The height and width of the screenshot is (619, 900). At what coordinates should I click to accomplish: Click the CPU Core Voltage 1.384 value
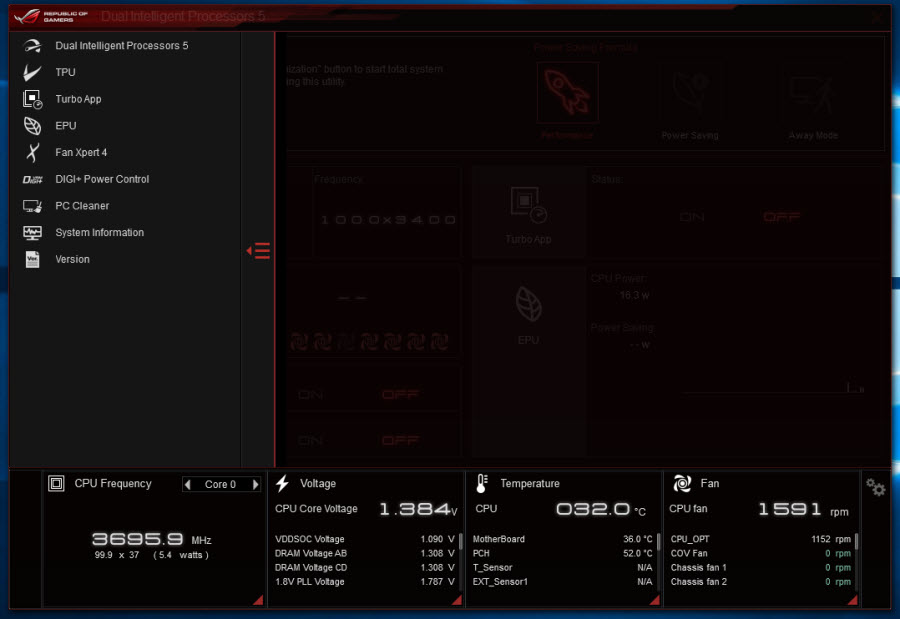coord(418,509)
